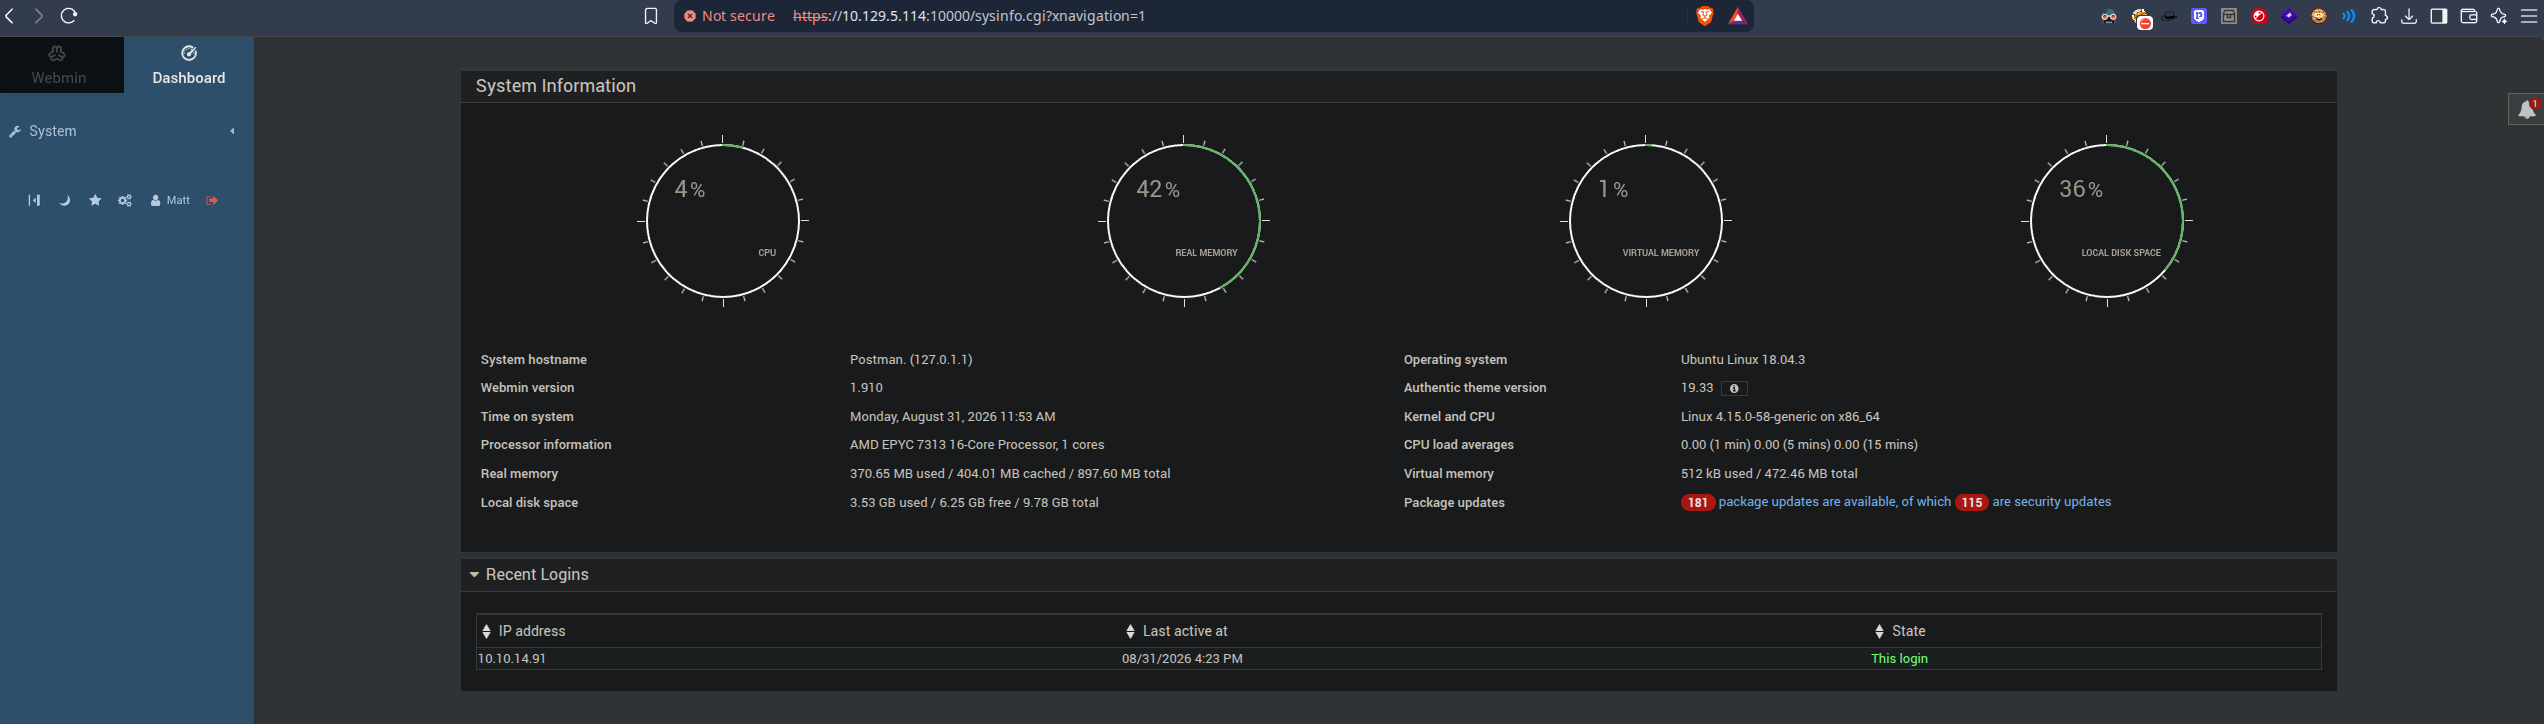2544x724 pixels.
Task: Open the blue sound waves extension icon
Action: pos(2349,16)
